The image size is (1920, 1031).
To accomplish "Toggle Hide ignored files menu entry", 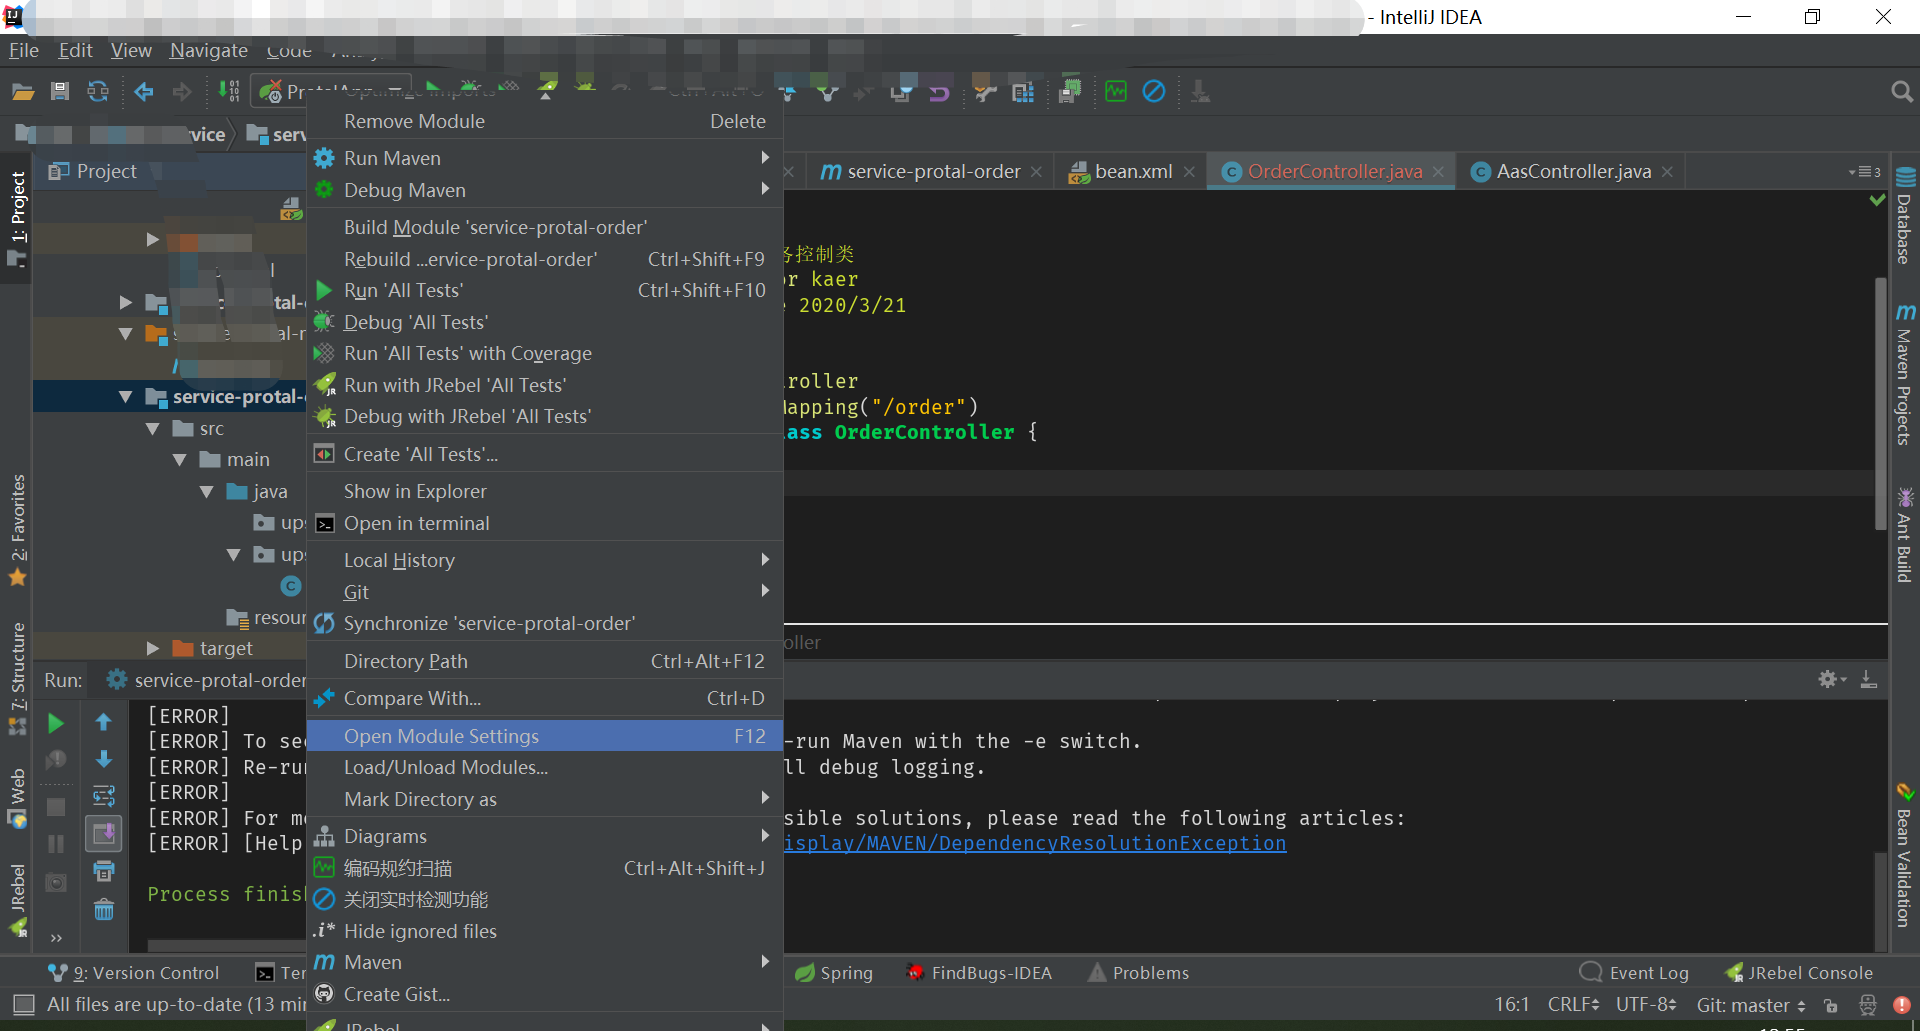I will [x=545, y=931].
